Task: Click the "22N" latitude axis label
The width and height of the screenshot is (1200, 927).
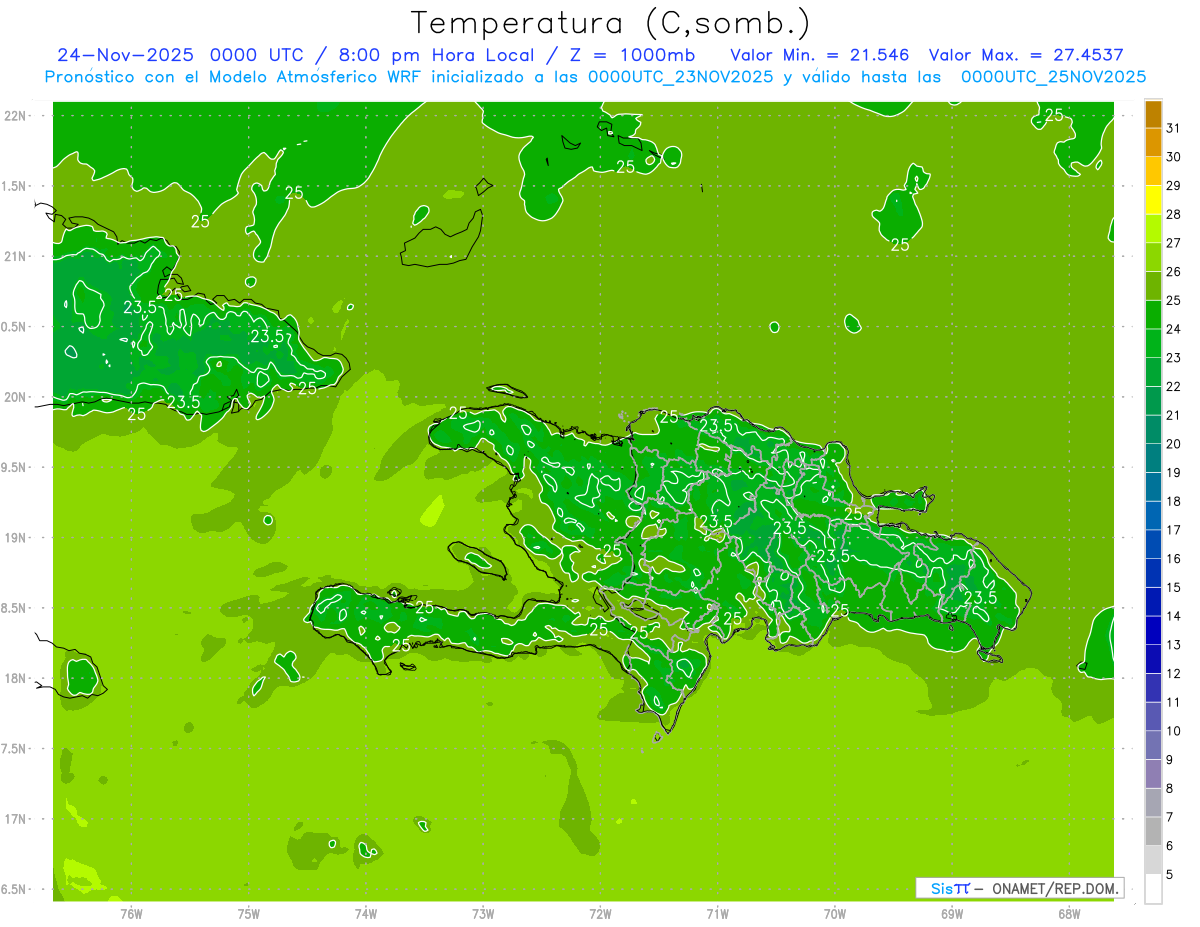Action: pos(15,116)
